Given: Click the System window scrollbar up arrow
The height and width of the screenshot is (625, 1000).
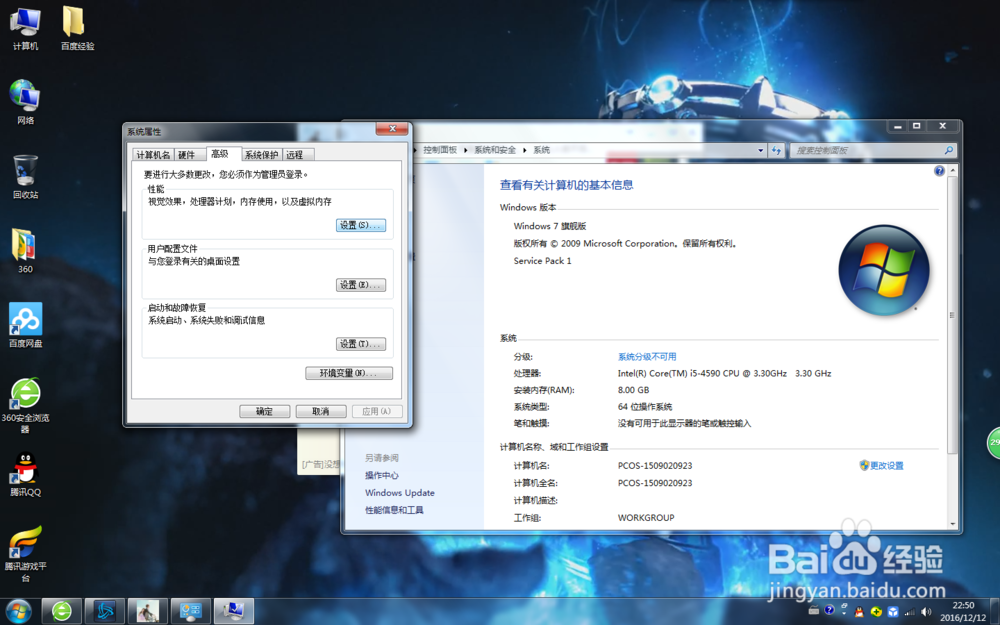Looking at the screenshot, I should [x=952, y=171].
